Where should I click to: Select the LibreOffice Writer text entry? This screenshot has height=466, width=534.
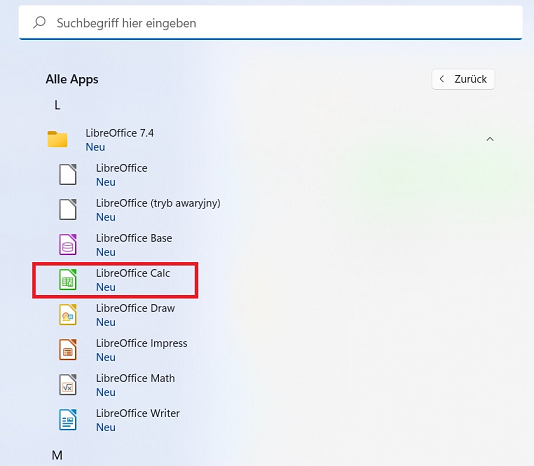click(138, 413)
